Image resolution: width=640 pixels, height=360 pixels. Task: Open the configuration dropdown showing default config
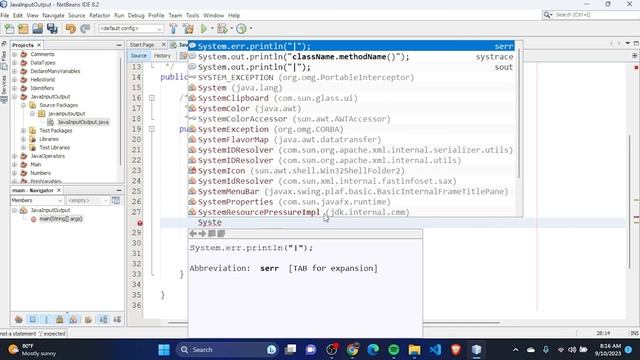[x=131, y=29]
